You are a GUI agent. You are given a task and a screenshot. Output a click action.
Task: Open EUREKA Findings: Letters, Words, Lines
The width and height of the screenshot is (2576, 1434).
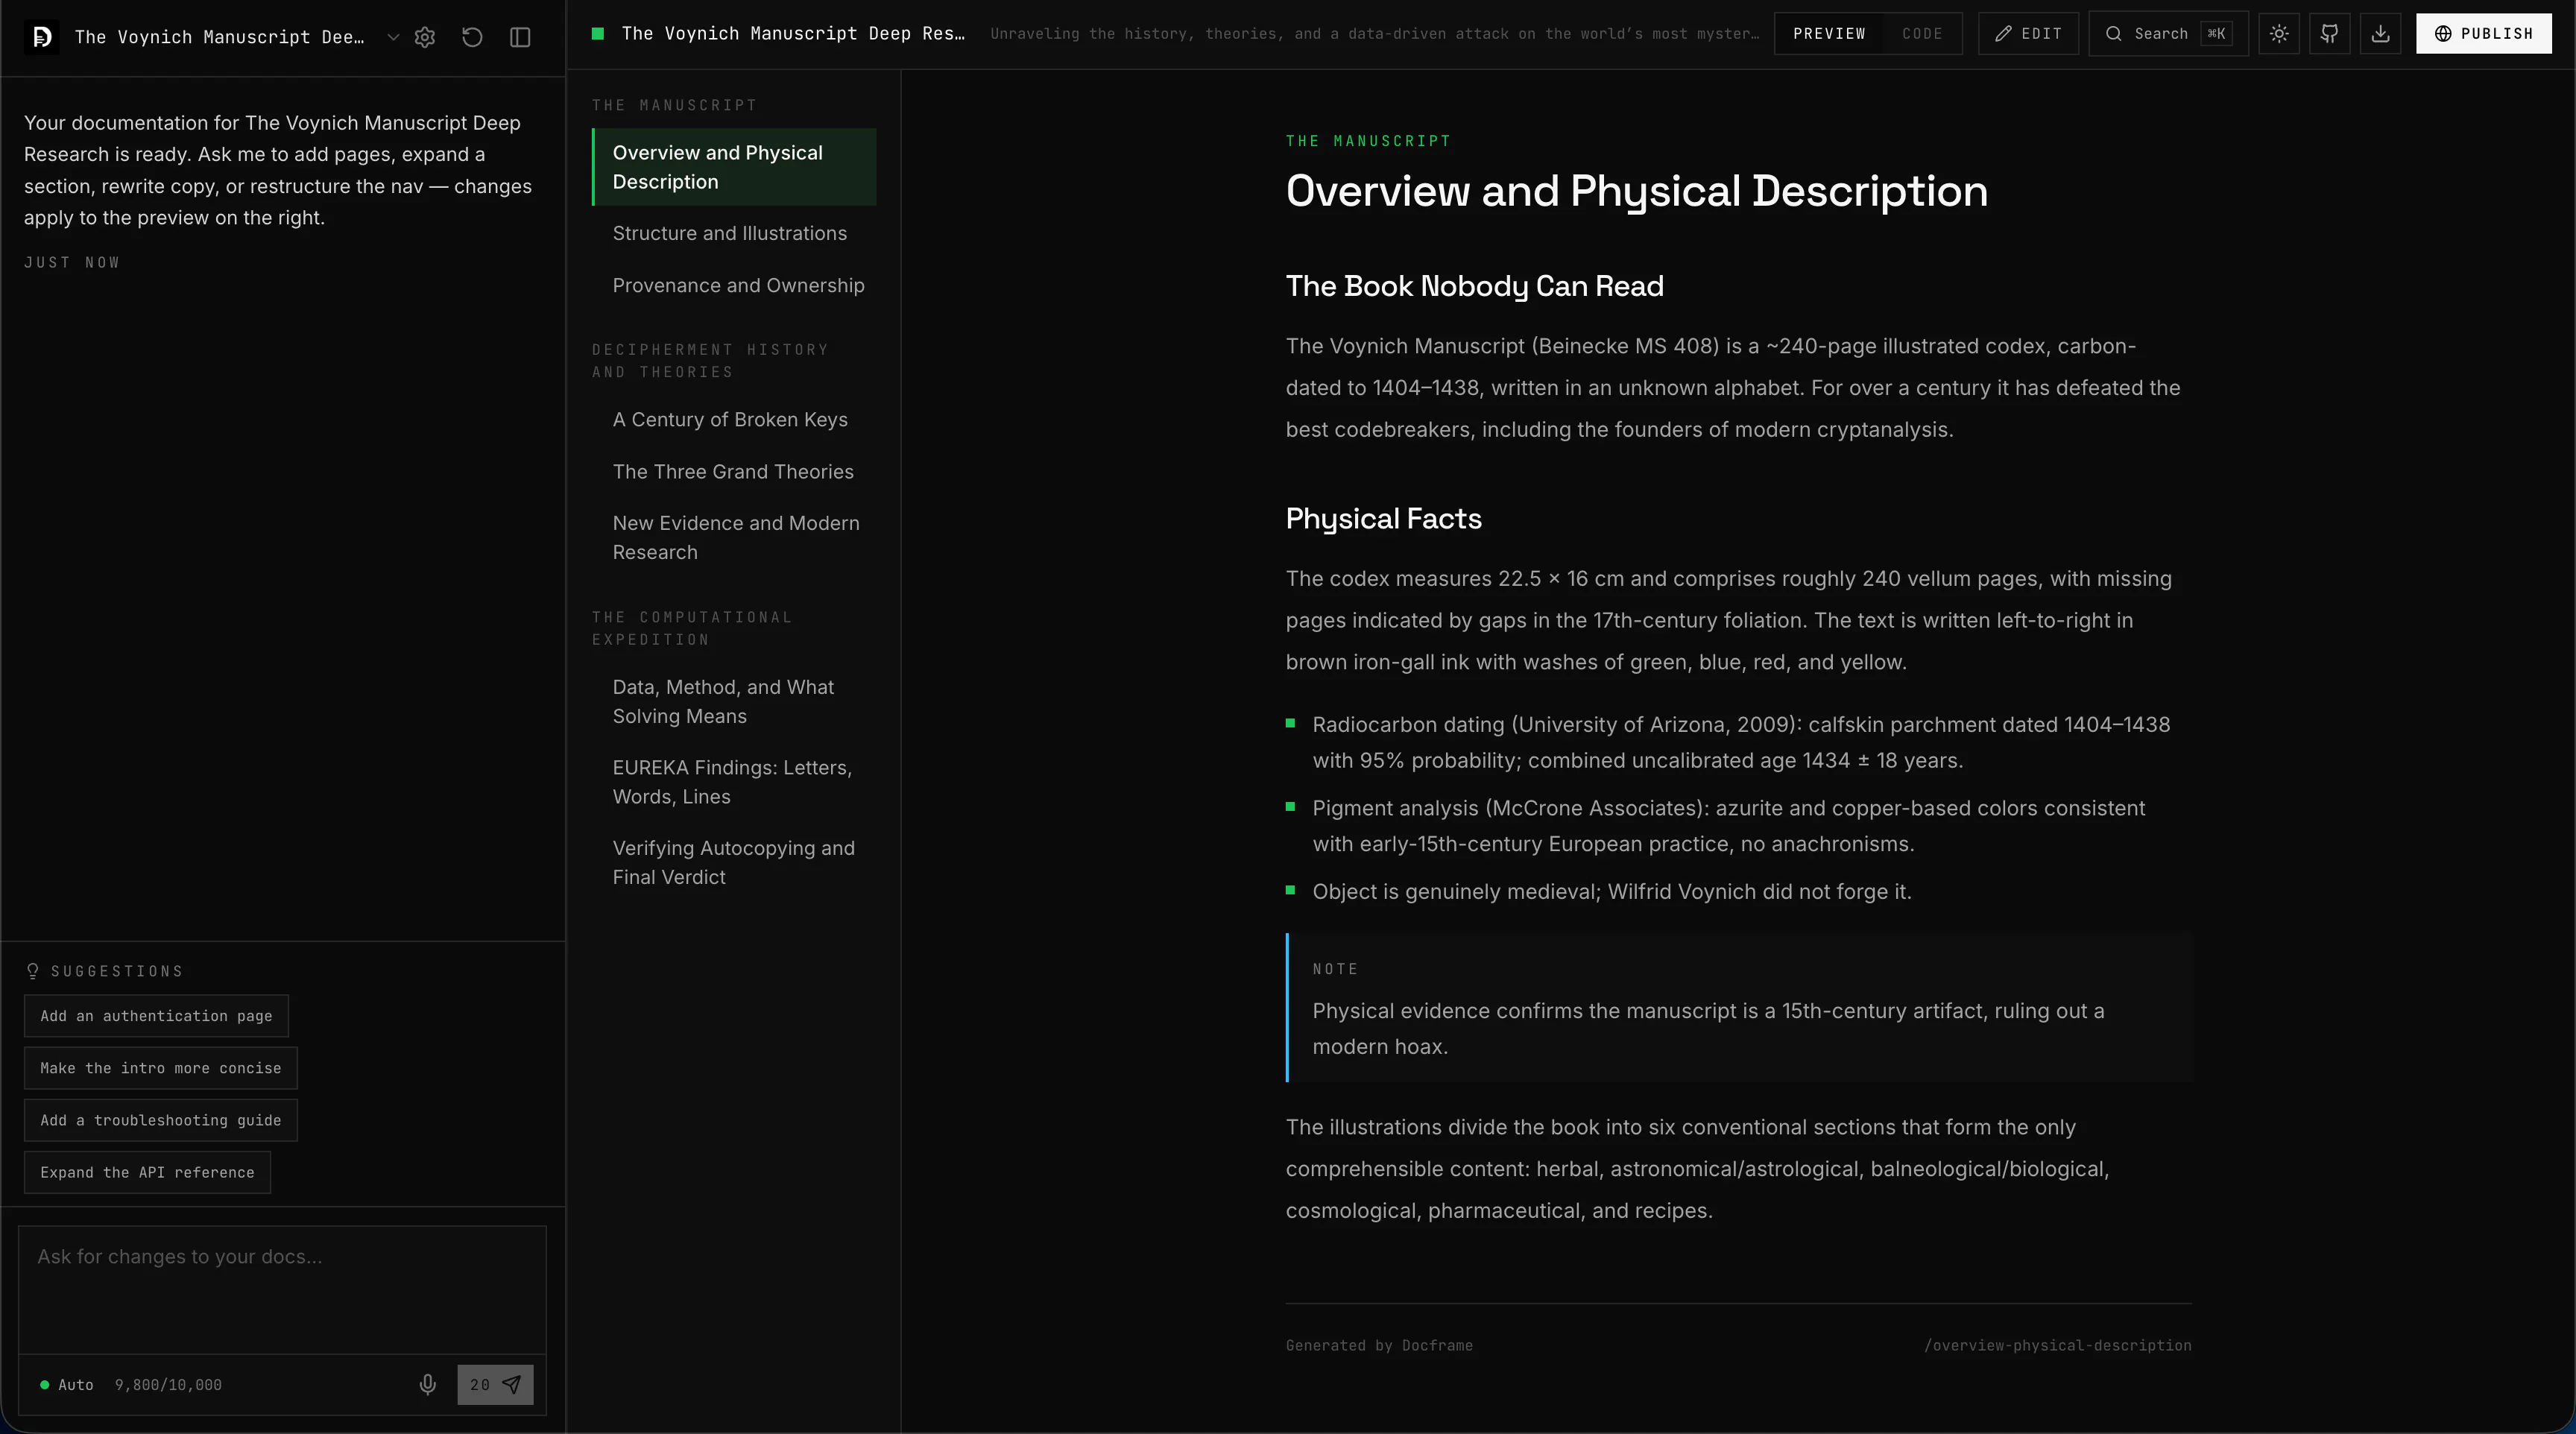tap(734, 782)
